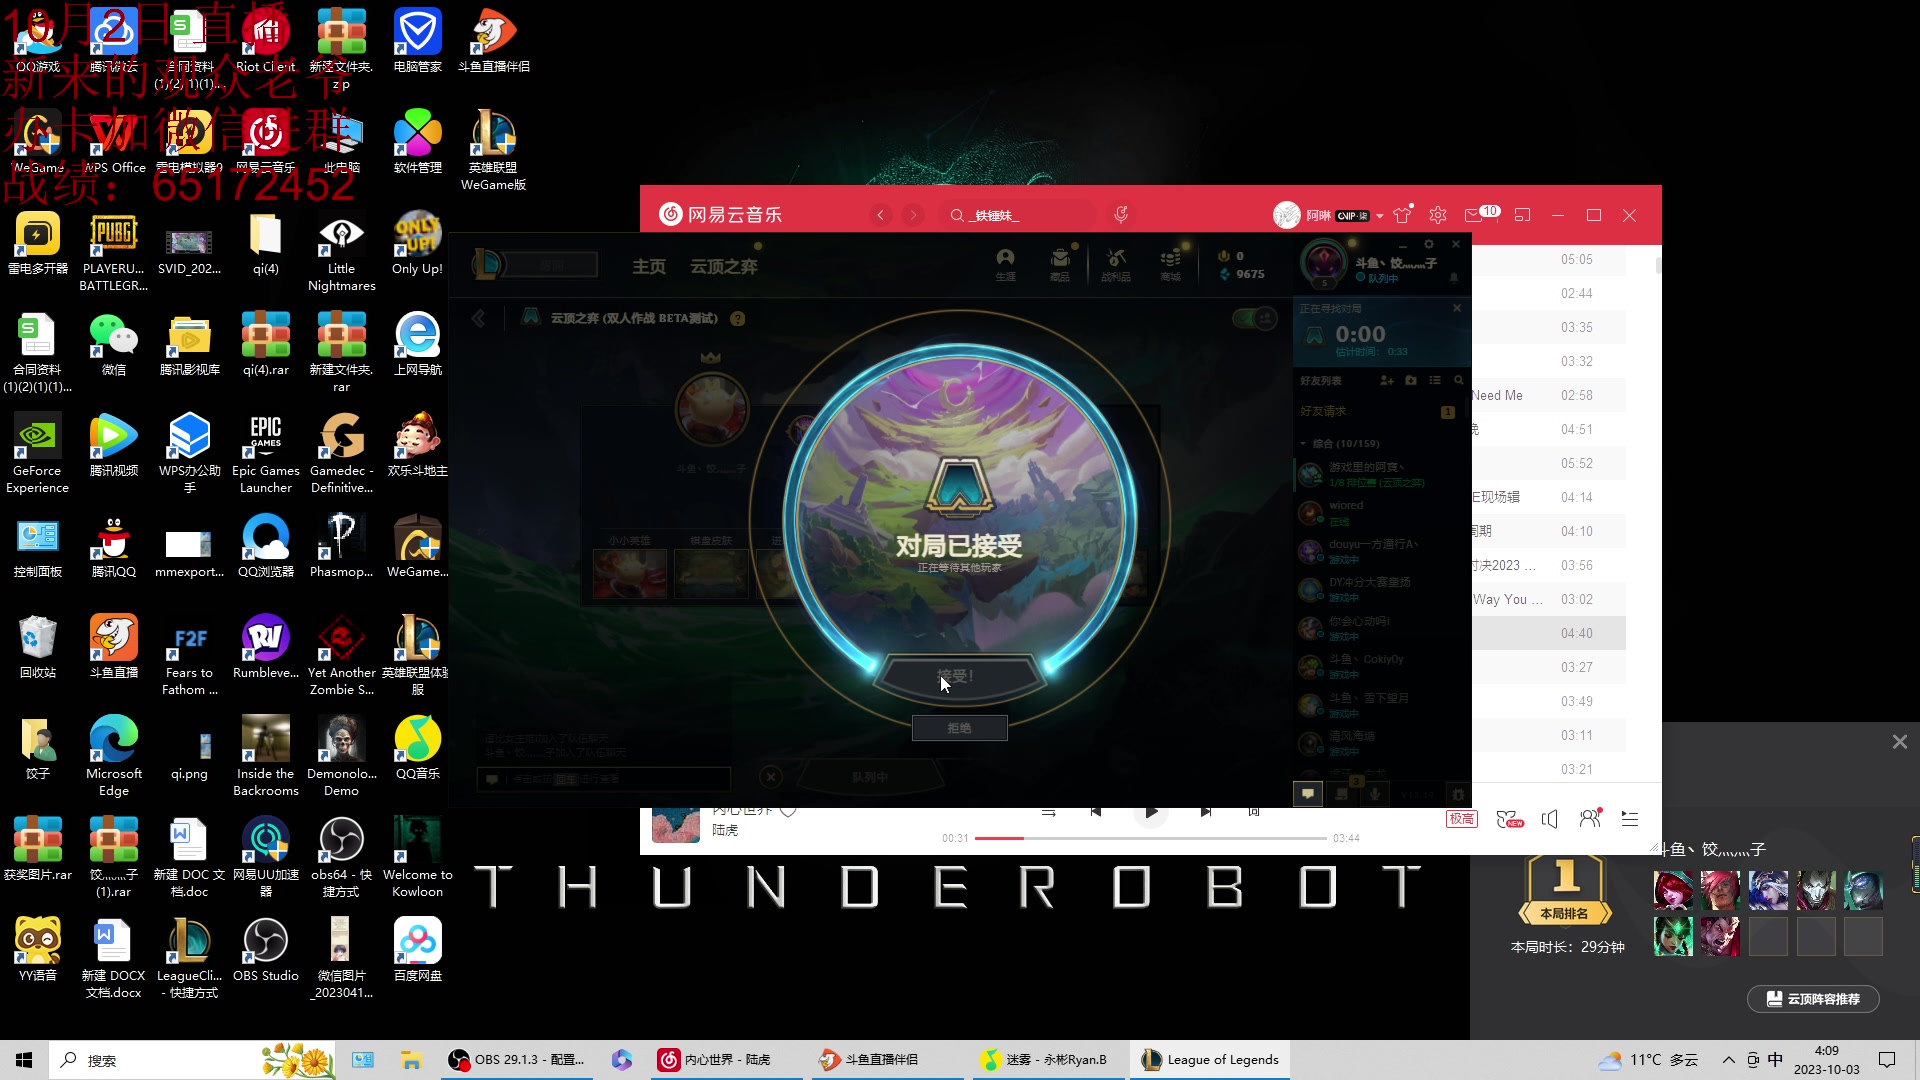This screenshot has width=1920, height=1080.
Task: Select the song row 'Need Me'
Action: 1548,395
